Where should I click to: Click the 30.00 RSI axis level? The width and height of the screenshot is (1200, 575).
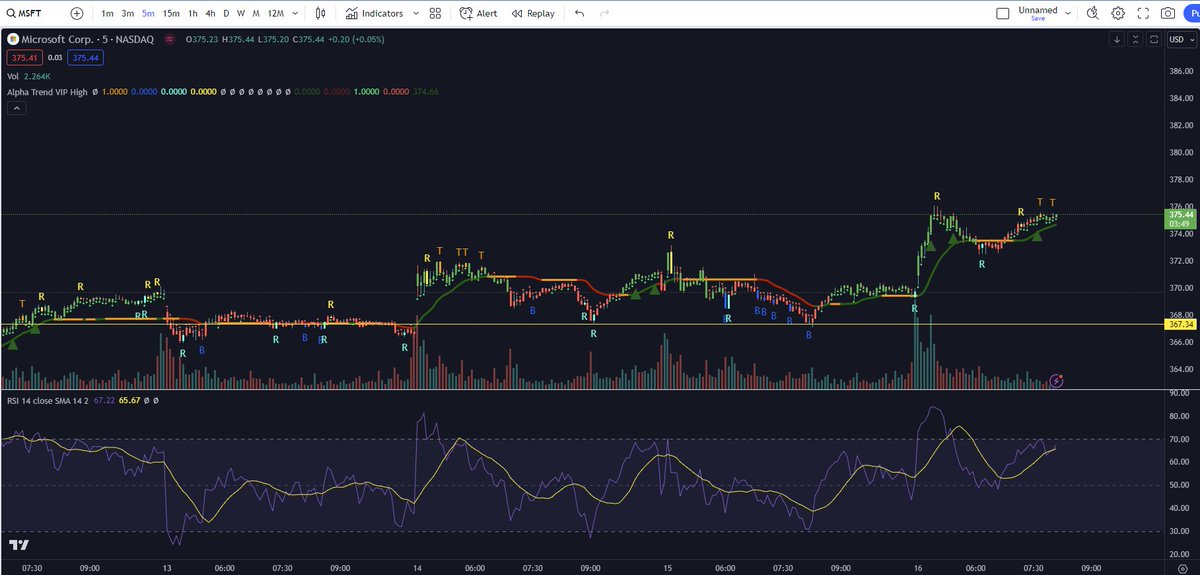click(x=1181, y=531)
